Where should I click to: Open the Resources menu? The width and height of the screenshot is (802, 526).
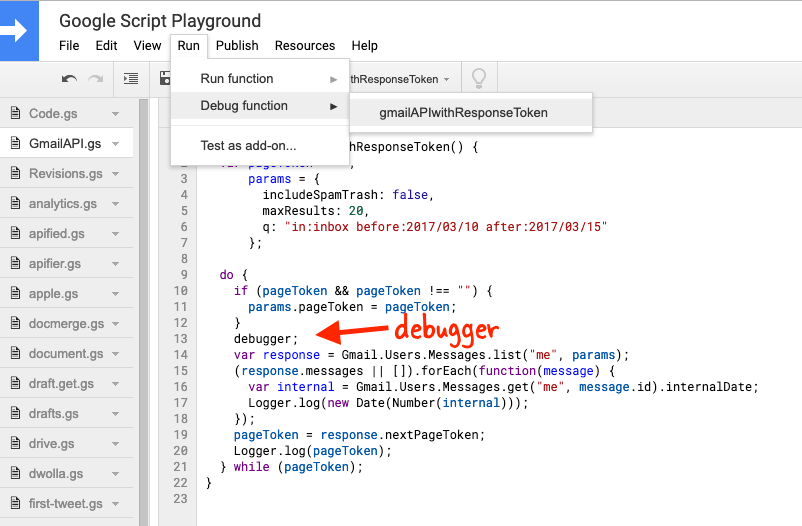[305, 46]
